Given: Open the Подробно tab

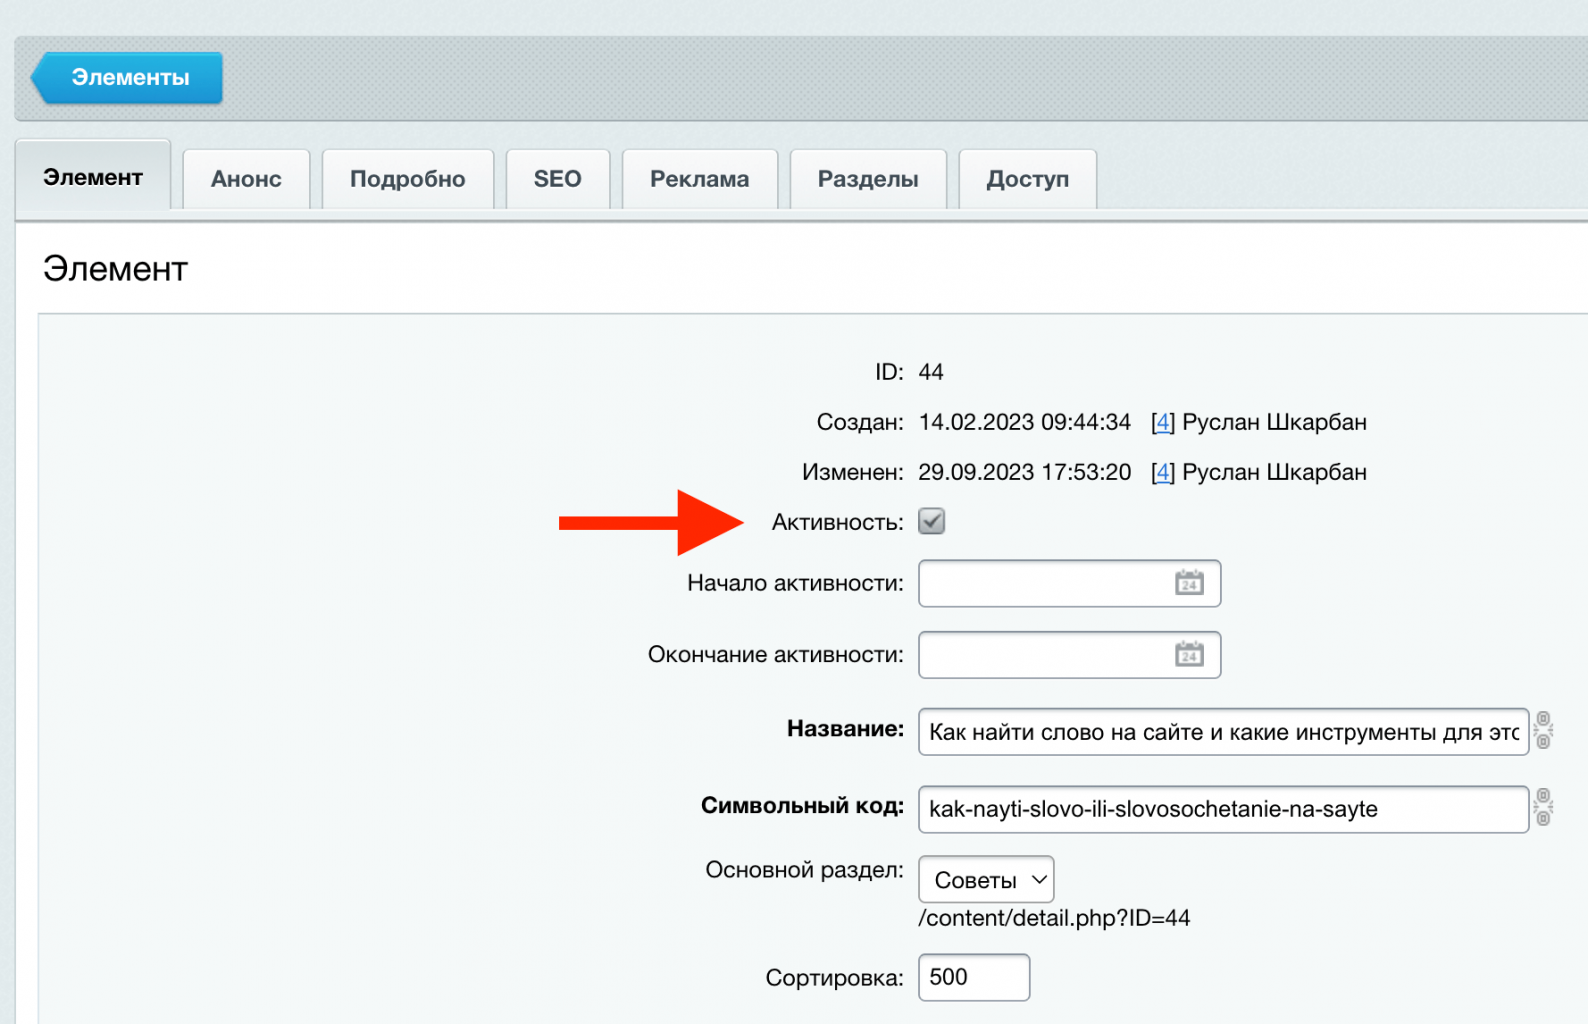Looking at the screenshot, I should click(408, 179).
